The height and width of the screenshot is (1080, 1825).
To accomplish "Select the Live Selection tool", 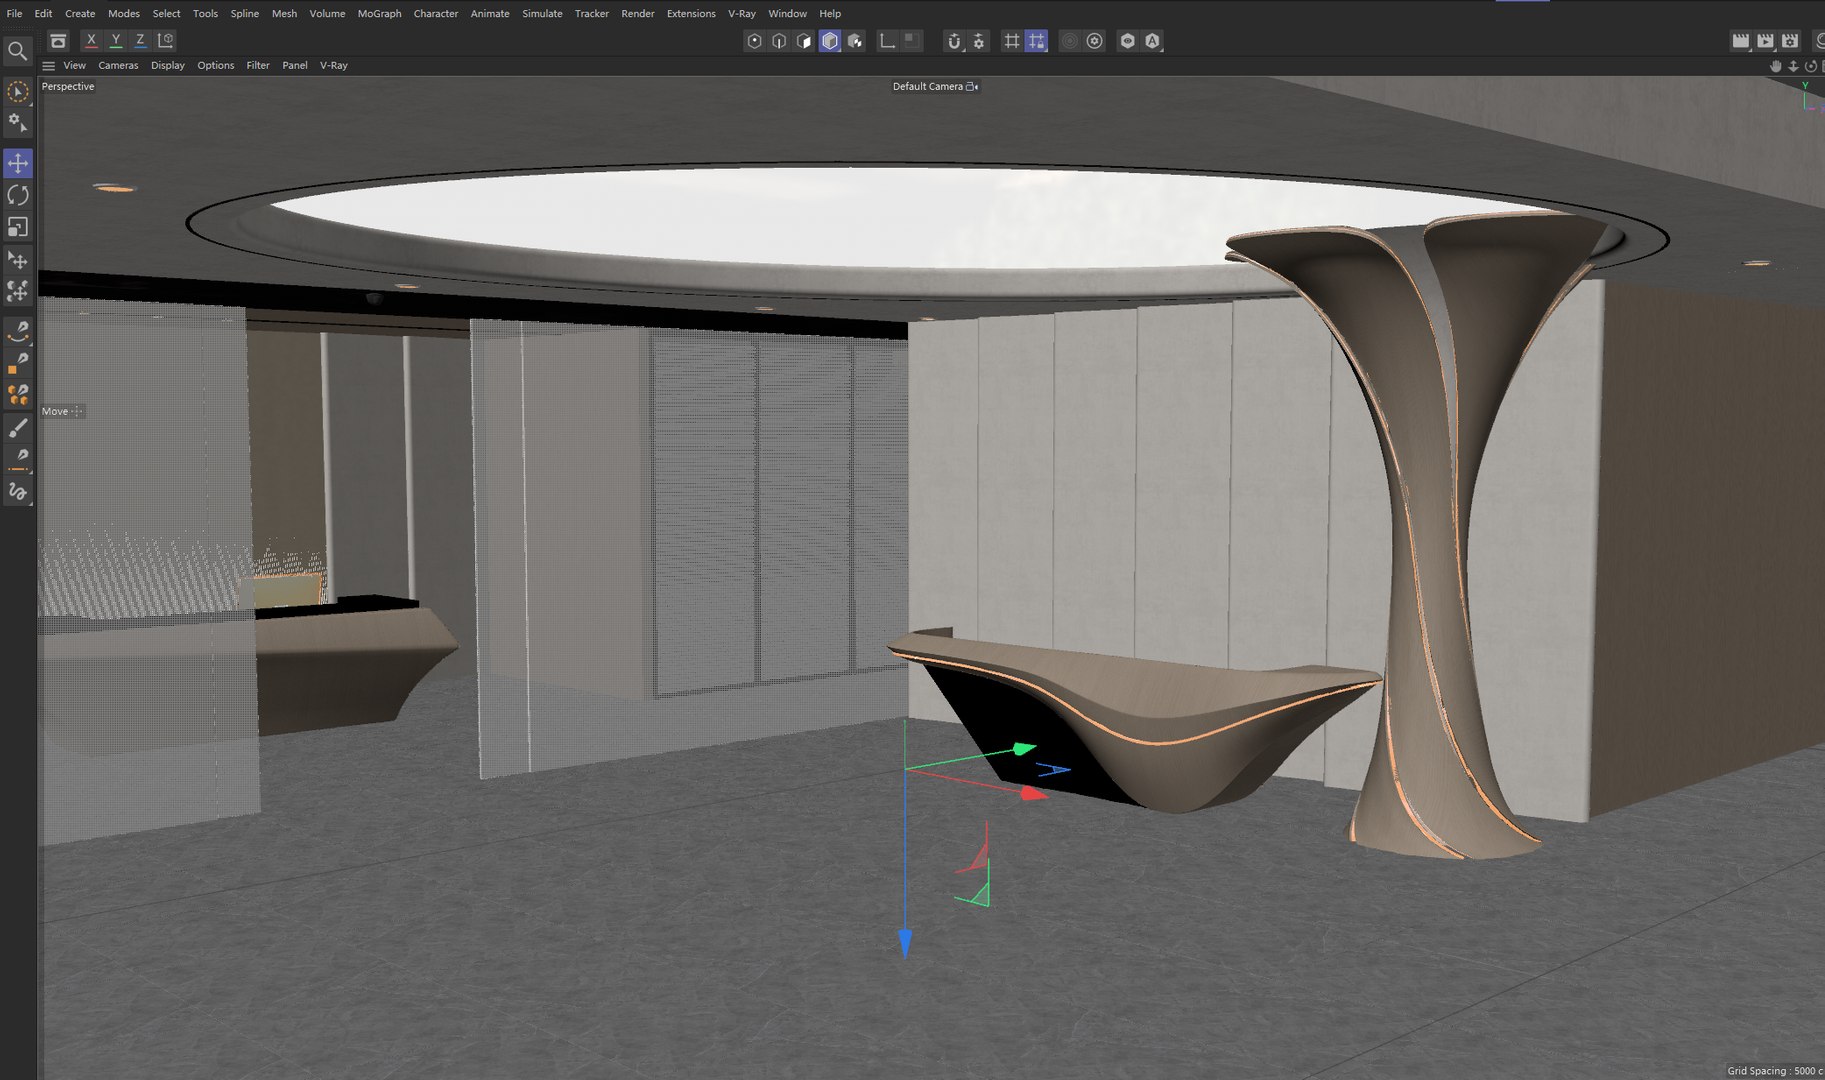I will pos(18,92).
